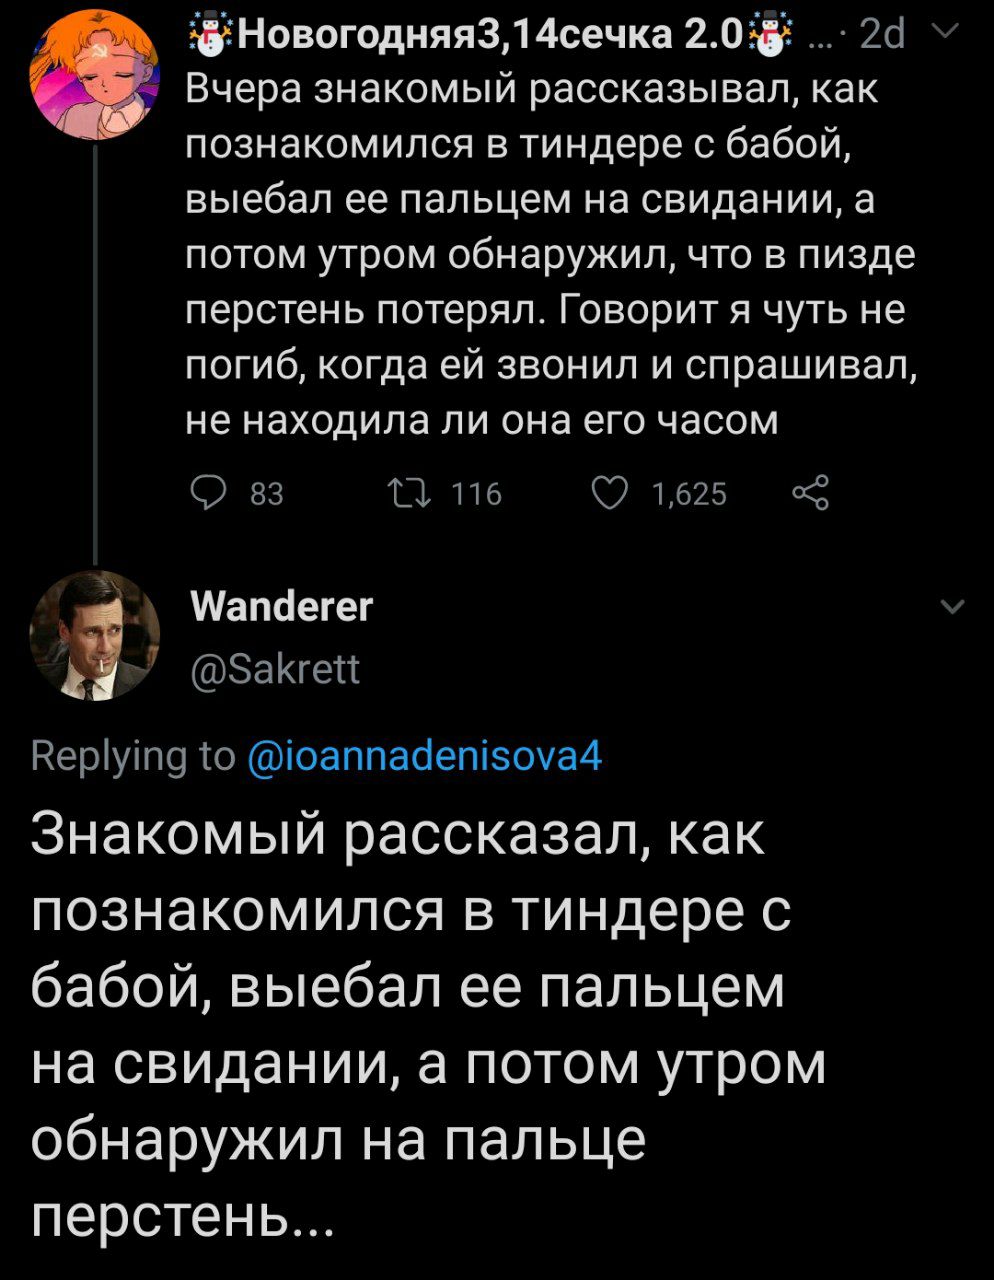
Task: Open the @Sakrett handle
Action: [x=274, y=668]
